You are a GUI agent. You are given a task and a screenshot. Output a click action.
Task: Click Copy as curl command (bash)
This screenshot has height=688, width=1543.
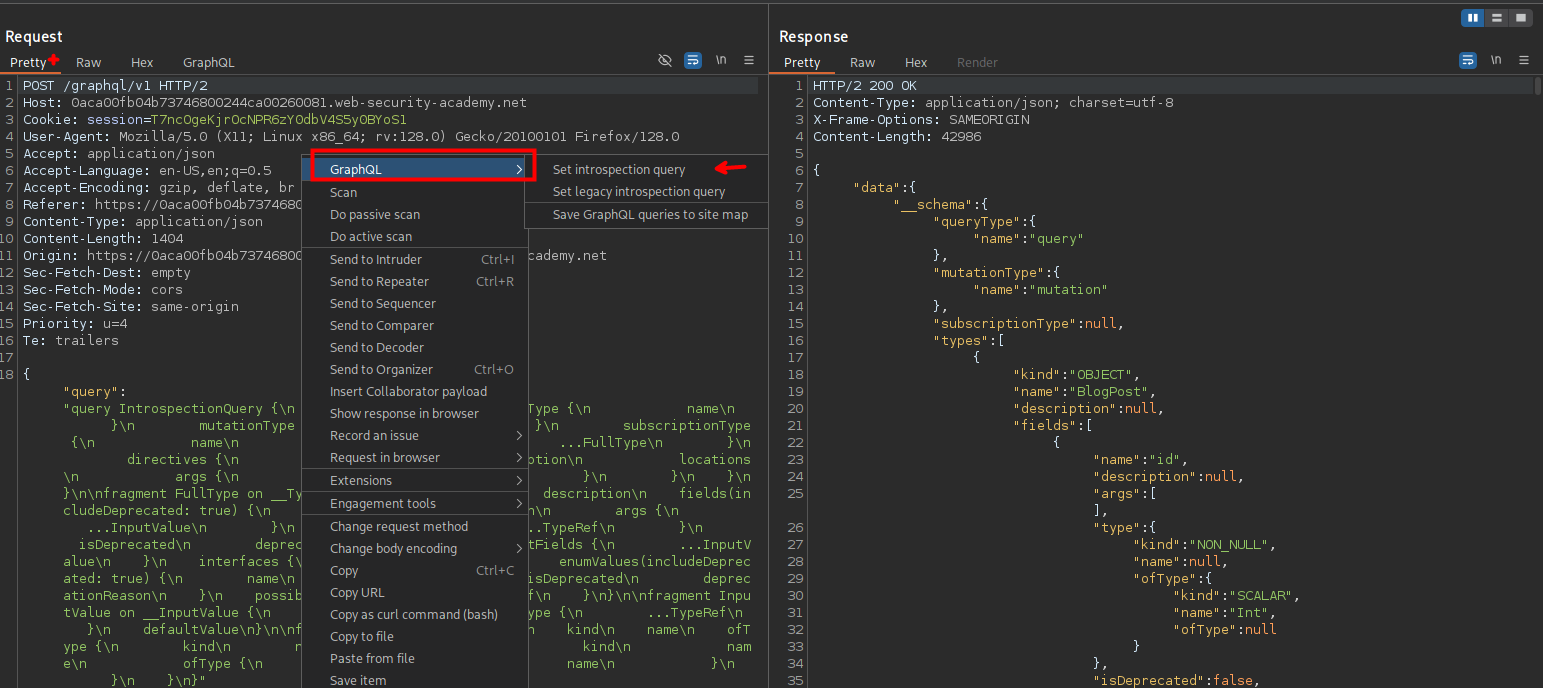coord(413,615)
